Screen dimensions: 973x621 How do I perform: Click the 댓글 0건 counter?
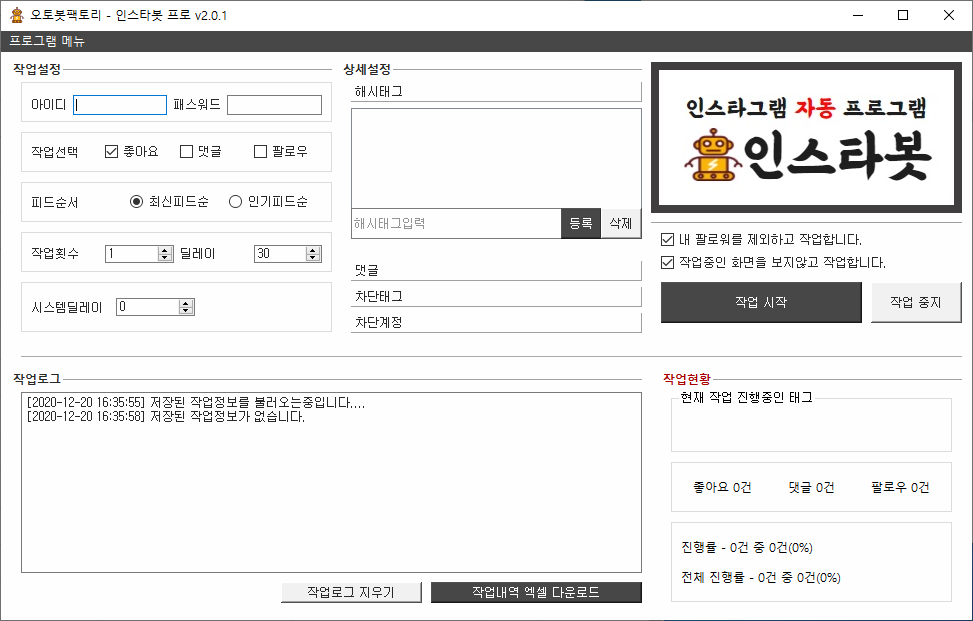812,488
